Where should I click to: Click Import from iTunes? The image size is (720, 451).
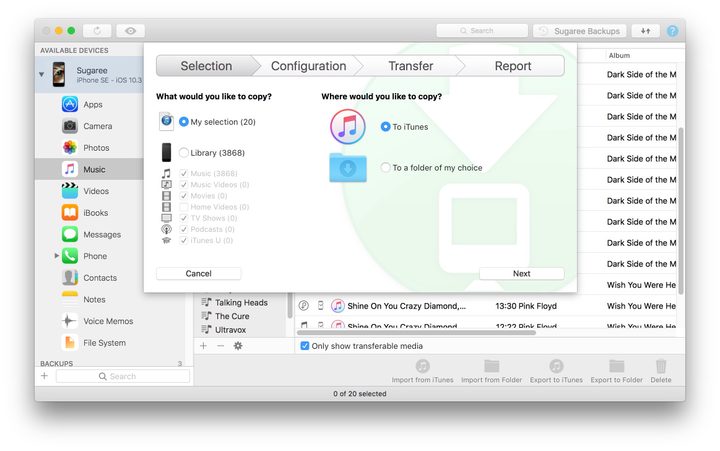(x=422, y=371)
